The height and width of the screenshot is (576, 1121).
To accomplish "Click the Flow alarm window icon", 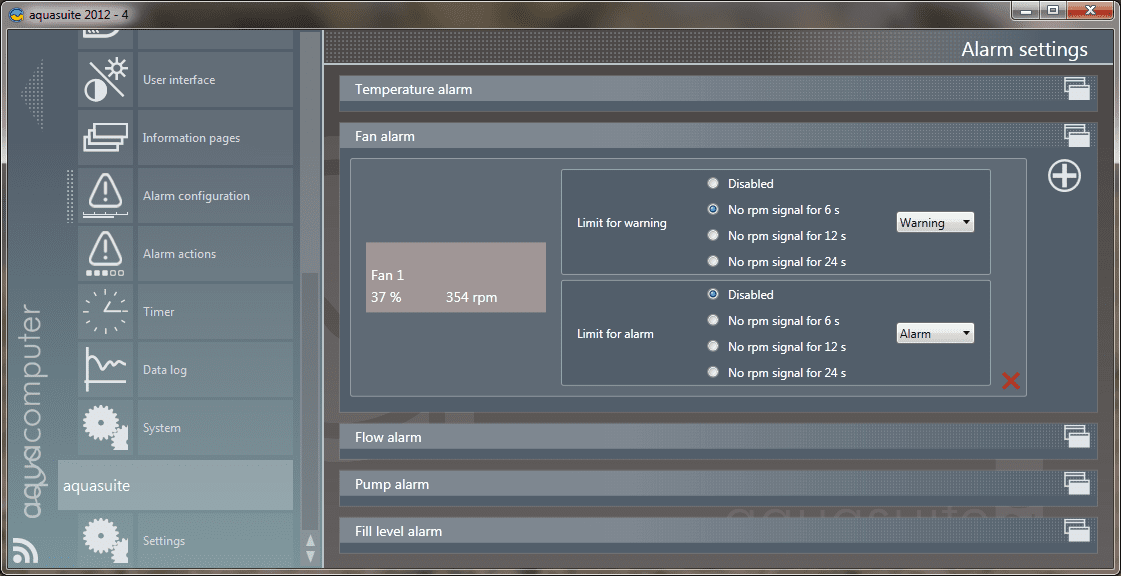I will click(1077, 436).
